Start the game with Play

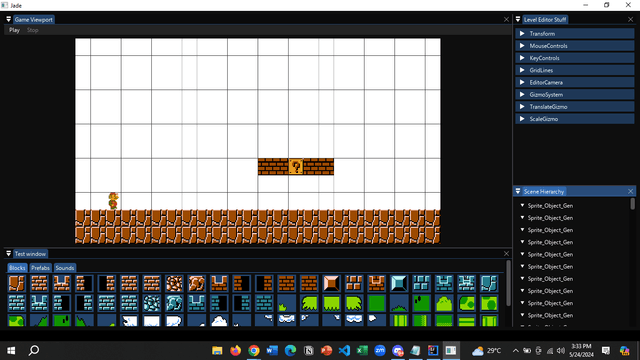click(x=14, y=30)
